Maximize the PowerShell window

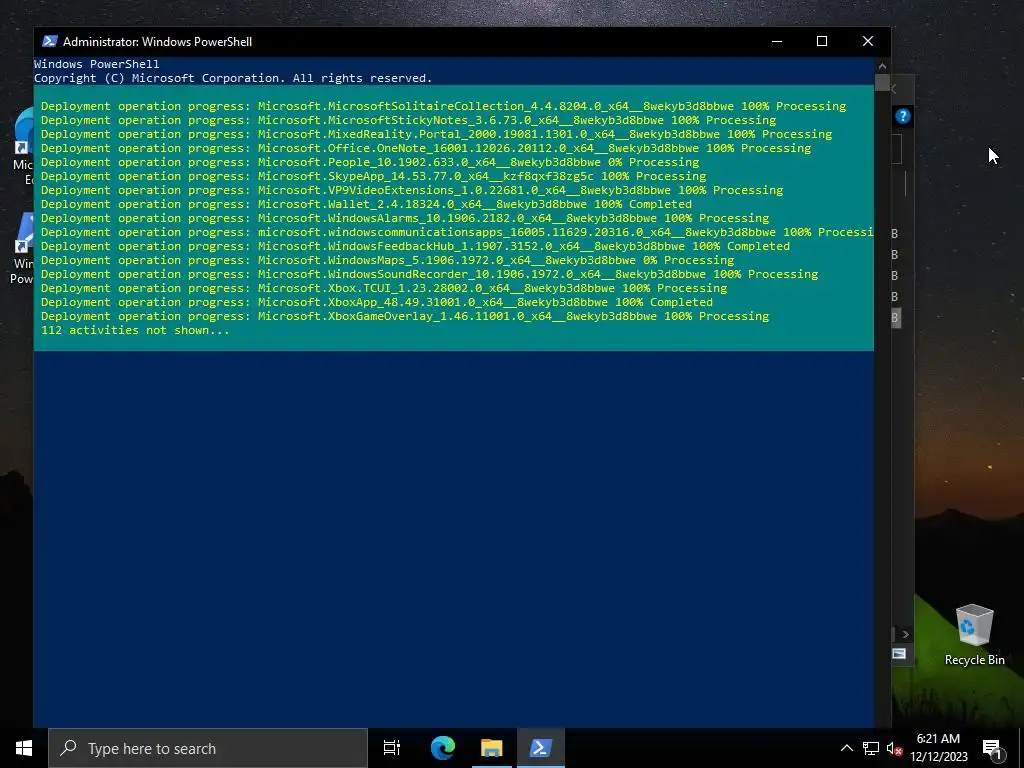tap(822, 41)
